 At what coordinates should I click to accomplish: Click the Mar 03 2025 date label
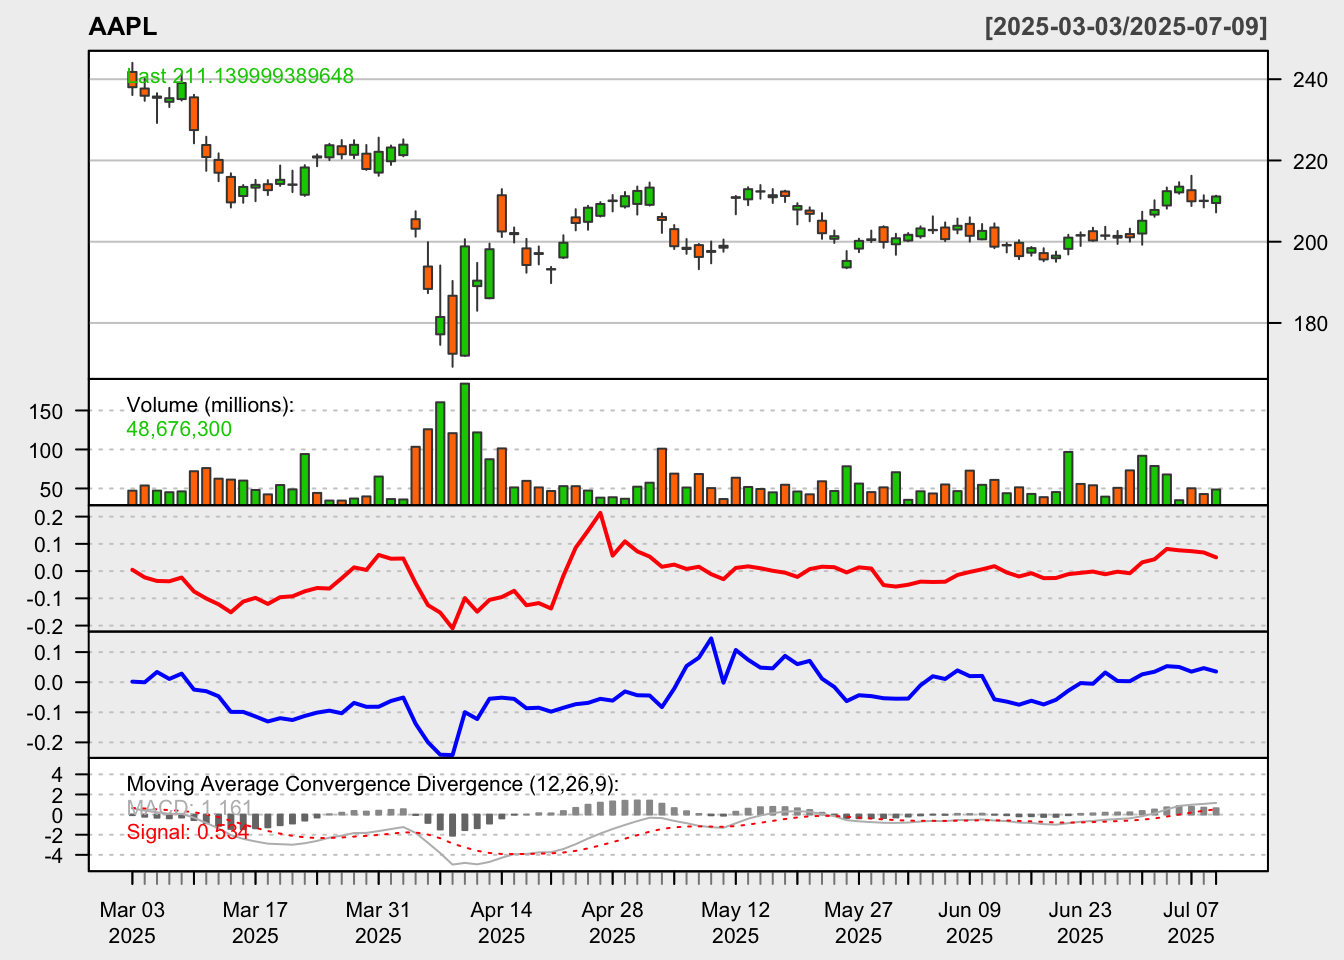[x=132, y=922]
